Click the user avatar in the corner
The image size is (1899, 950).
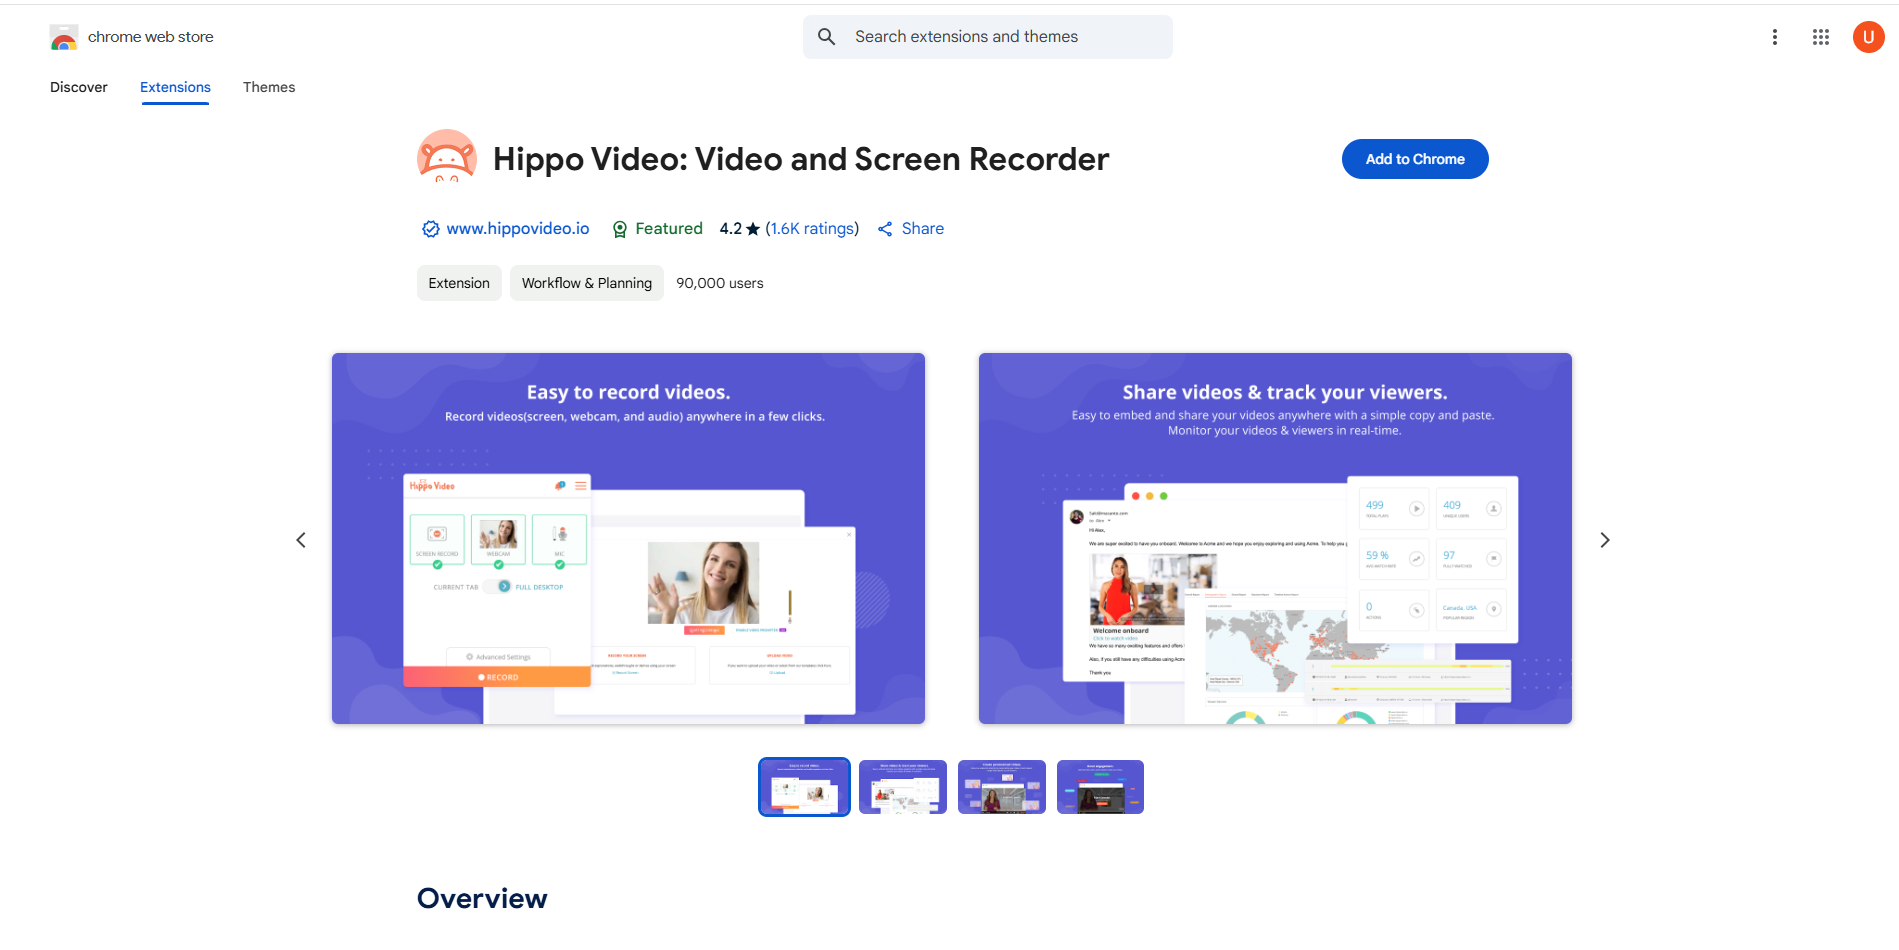pos(1867,36)
